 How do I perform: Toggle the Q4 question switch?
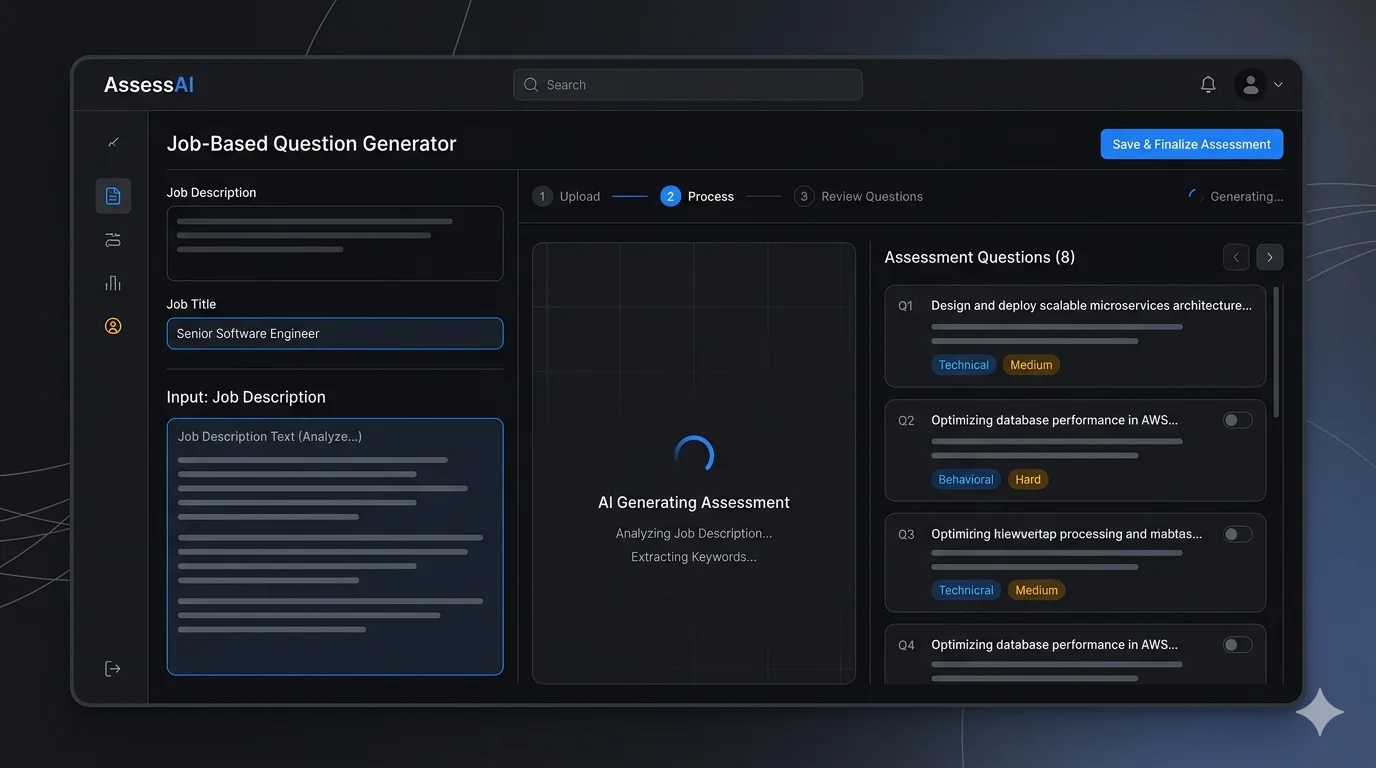click(x=1238, y=645)
